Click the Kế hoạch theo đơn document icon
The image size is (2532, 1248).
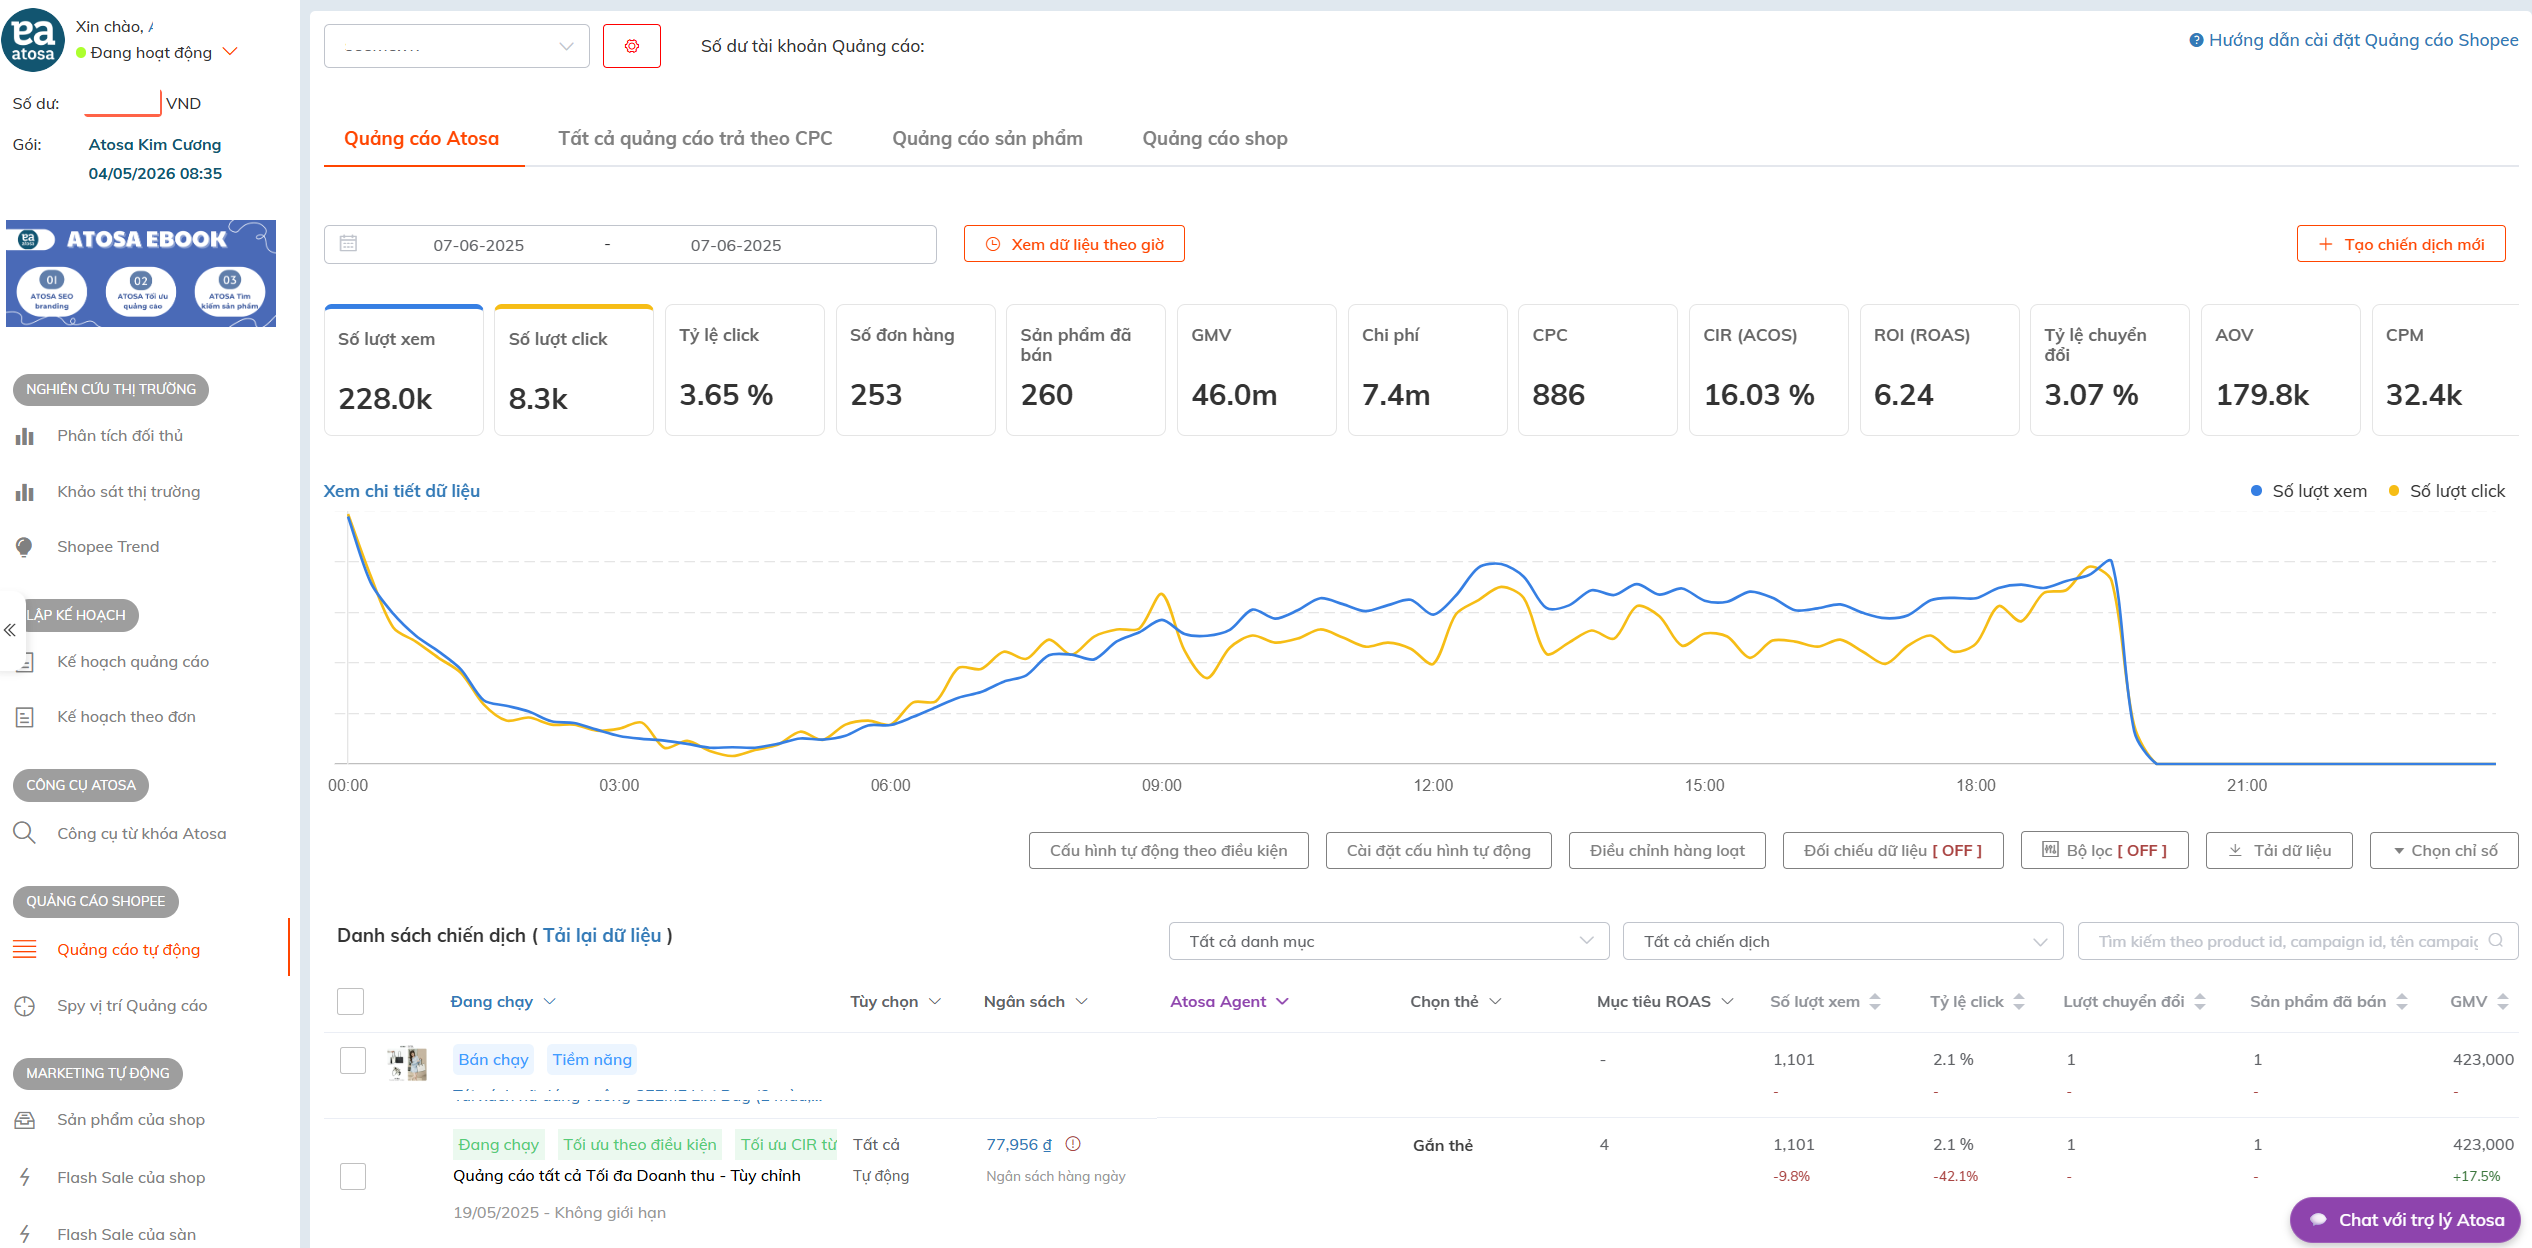tap(25, 717)
